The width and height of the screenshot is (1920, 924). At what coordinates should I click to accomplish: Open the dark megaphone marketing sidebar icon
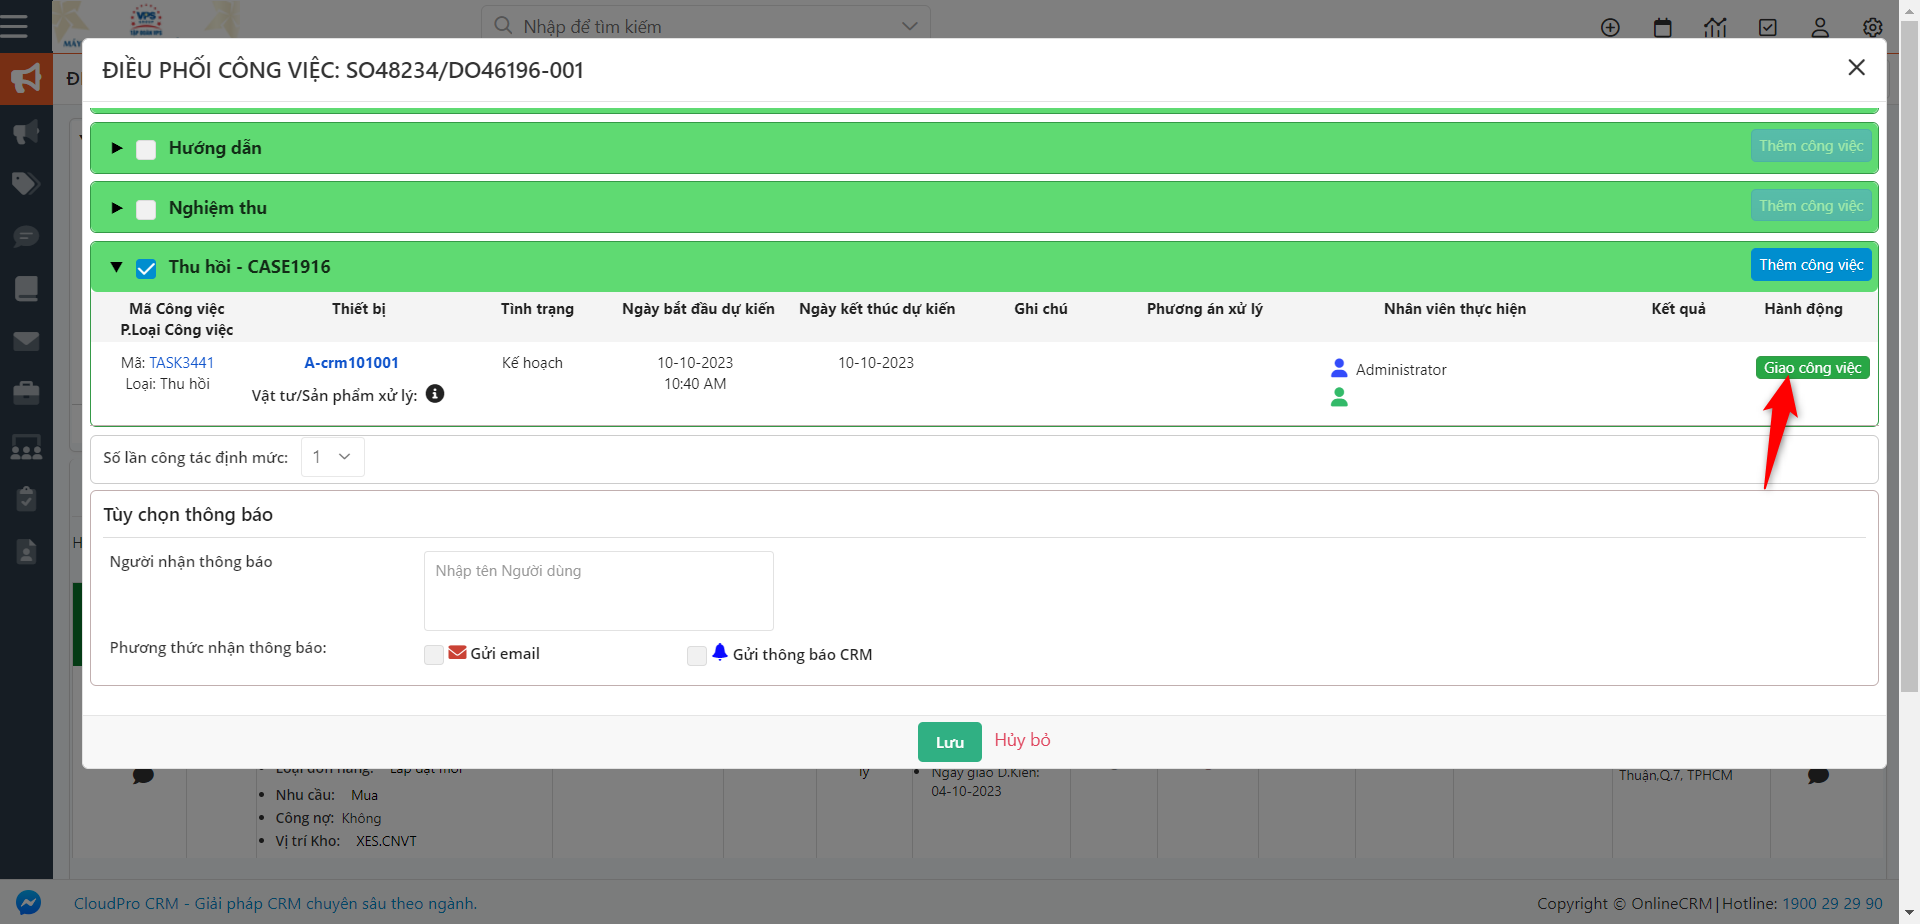[x=26, y=131]
